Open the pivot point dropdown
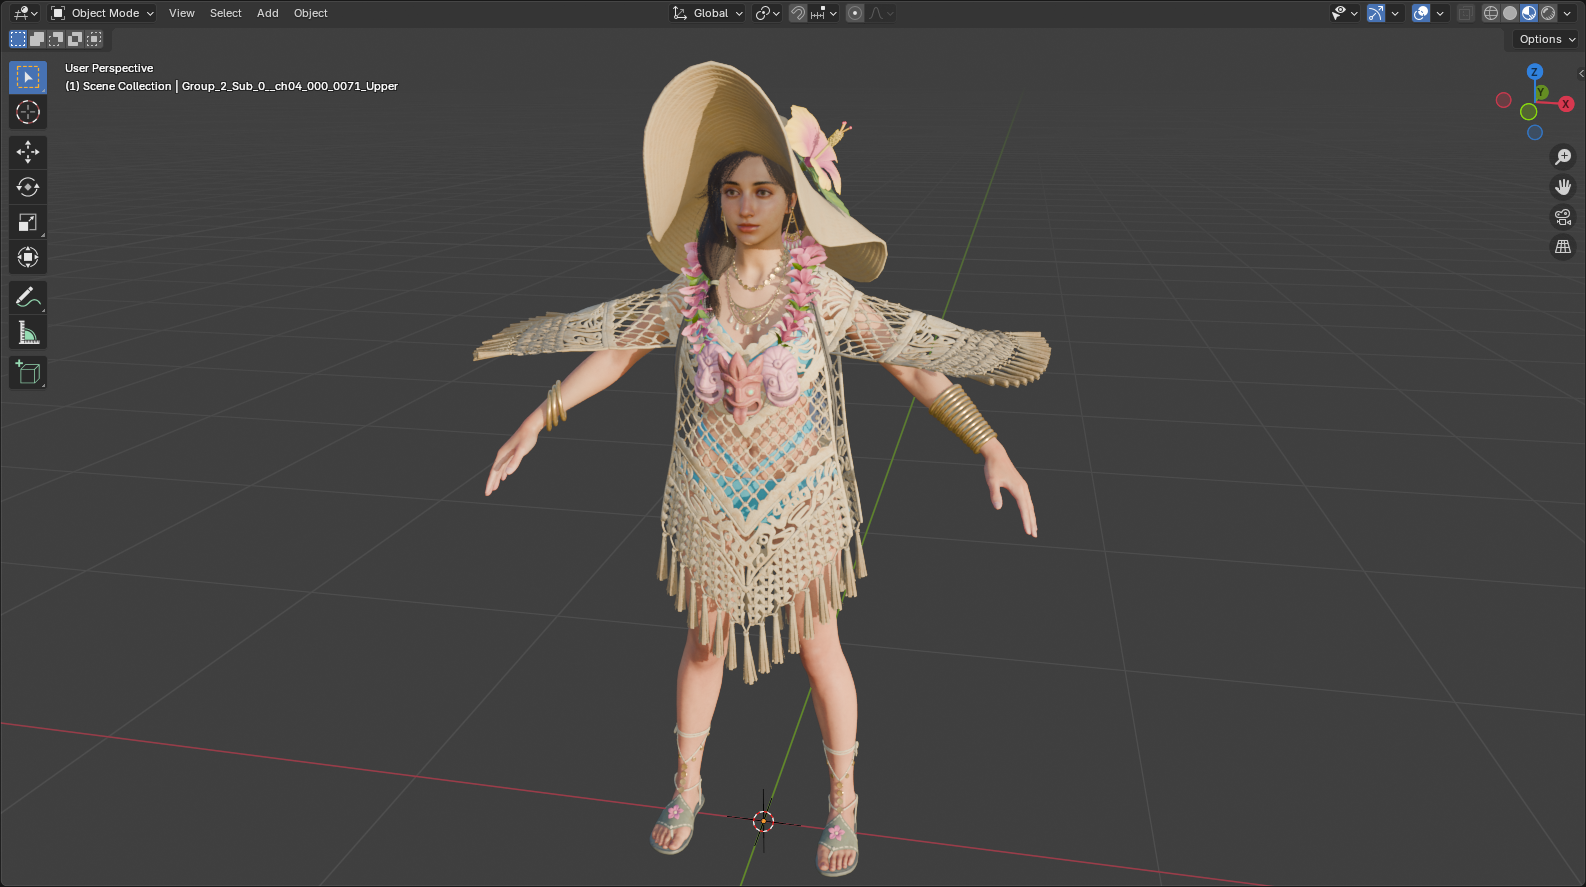Screen dimensions: 1586x887 coord(767,13)
